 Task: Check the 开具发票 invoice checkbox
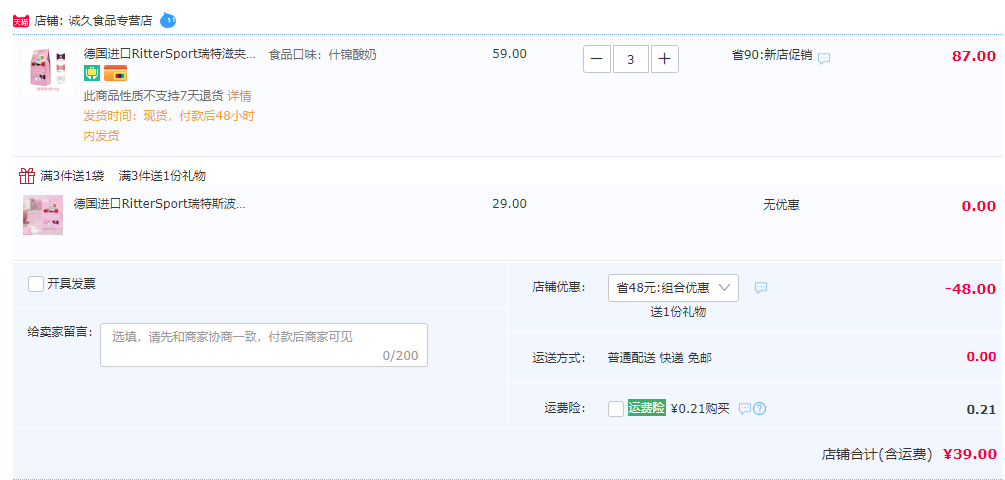(36, 284)
